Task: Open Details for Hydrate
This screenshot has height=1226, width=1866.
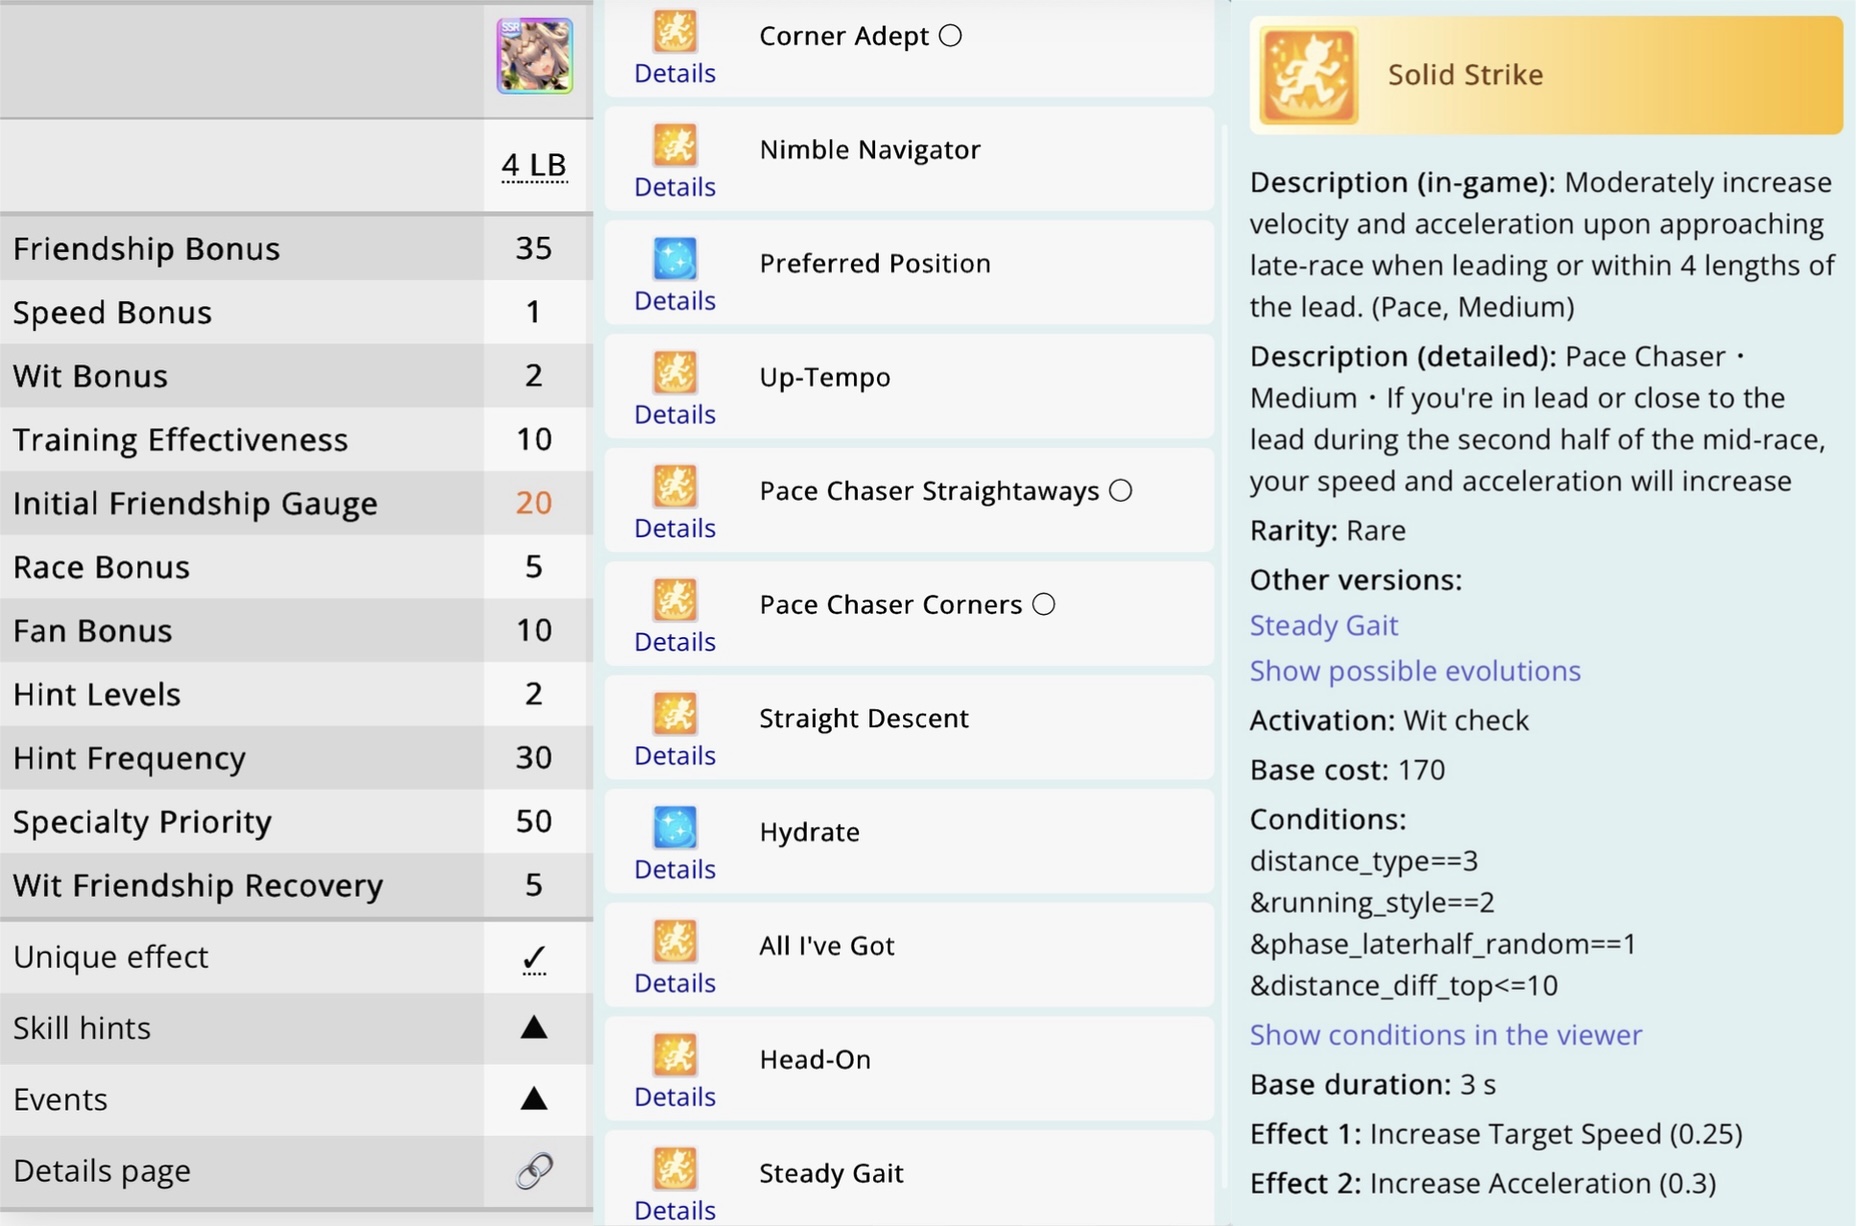Action: 675,870
